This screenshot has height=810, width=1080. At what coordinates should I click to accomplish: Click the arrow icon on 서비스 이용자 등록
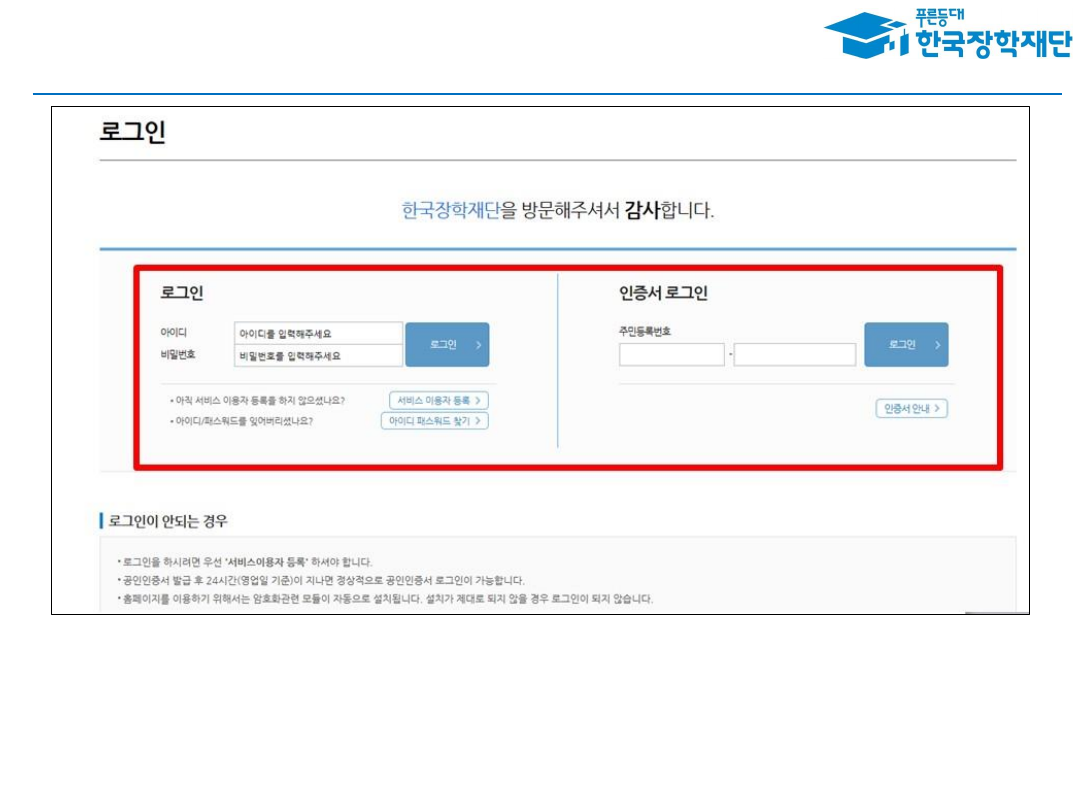tap(479, 400)
